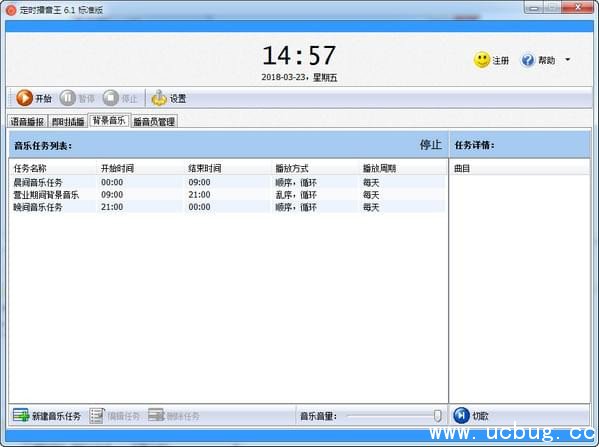Screen dimensions: 599x447
Task: Click the greyed 停止 stop toolbar button
Action: click(x=120, y=98)
